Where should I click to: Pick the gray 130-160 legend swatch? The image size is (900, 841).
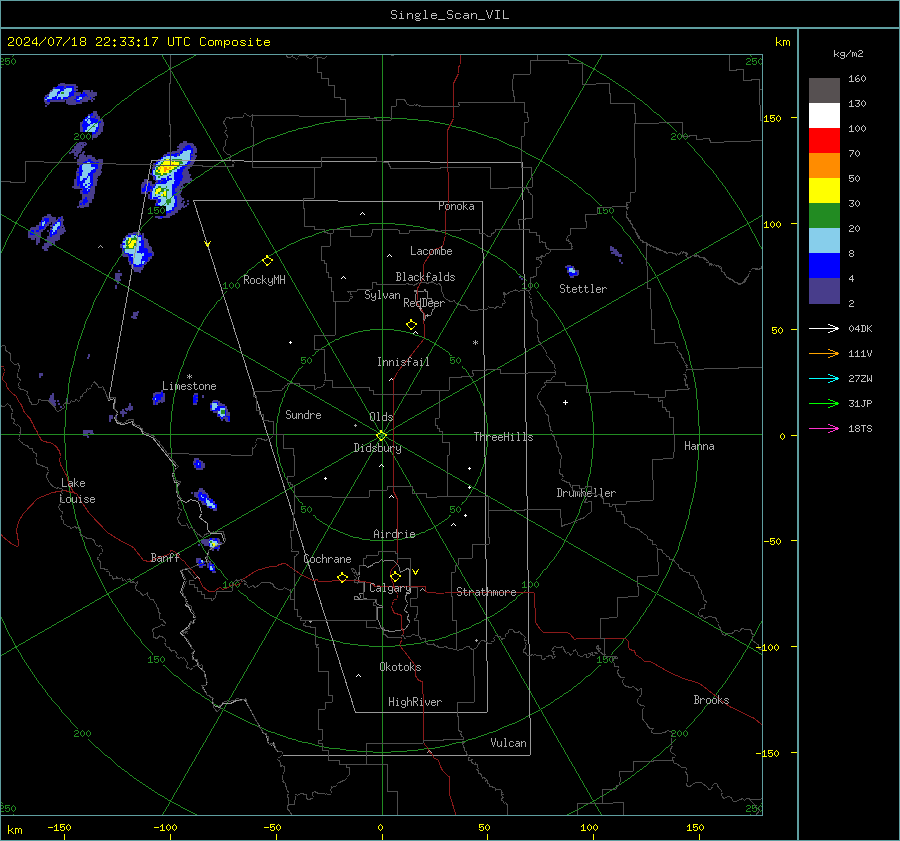pos(824,91)
